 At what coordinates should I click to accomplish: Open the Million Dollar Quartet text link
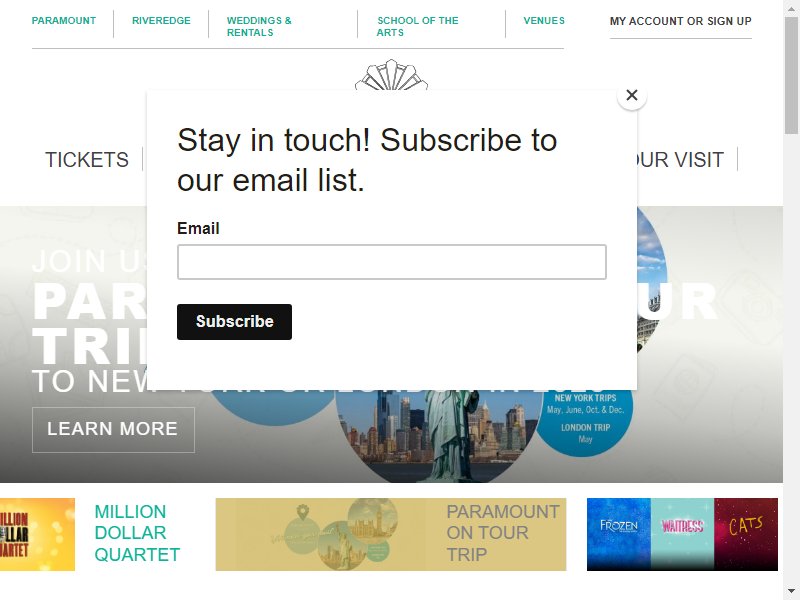tap(137, 533)
